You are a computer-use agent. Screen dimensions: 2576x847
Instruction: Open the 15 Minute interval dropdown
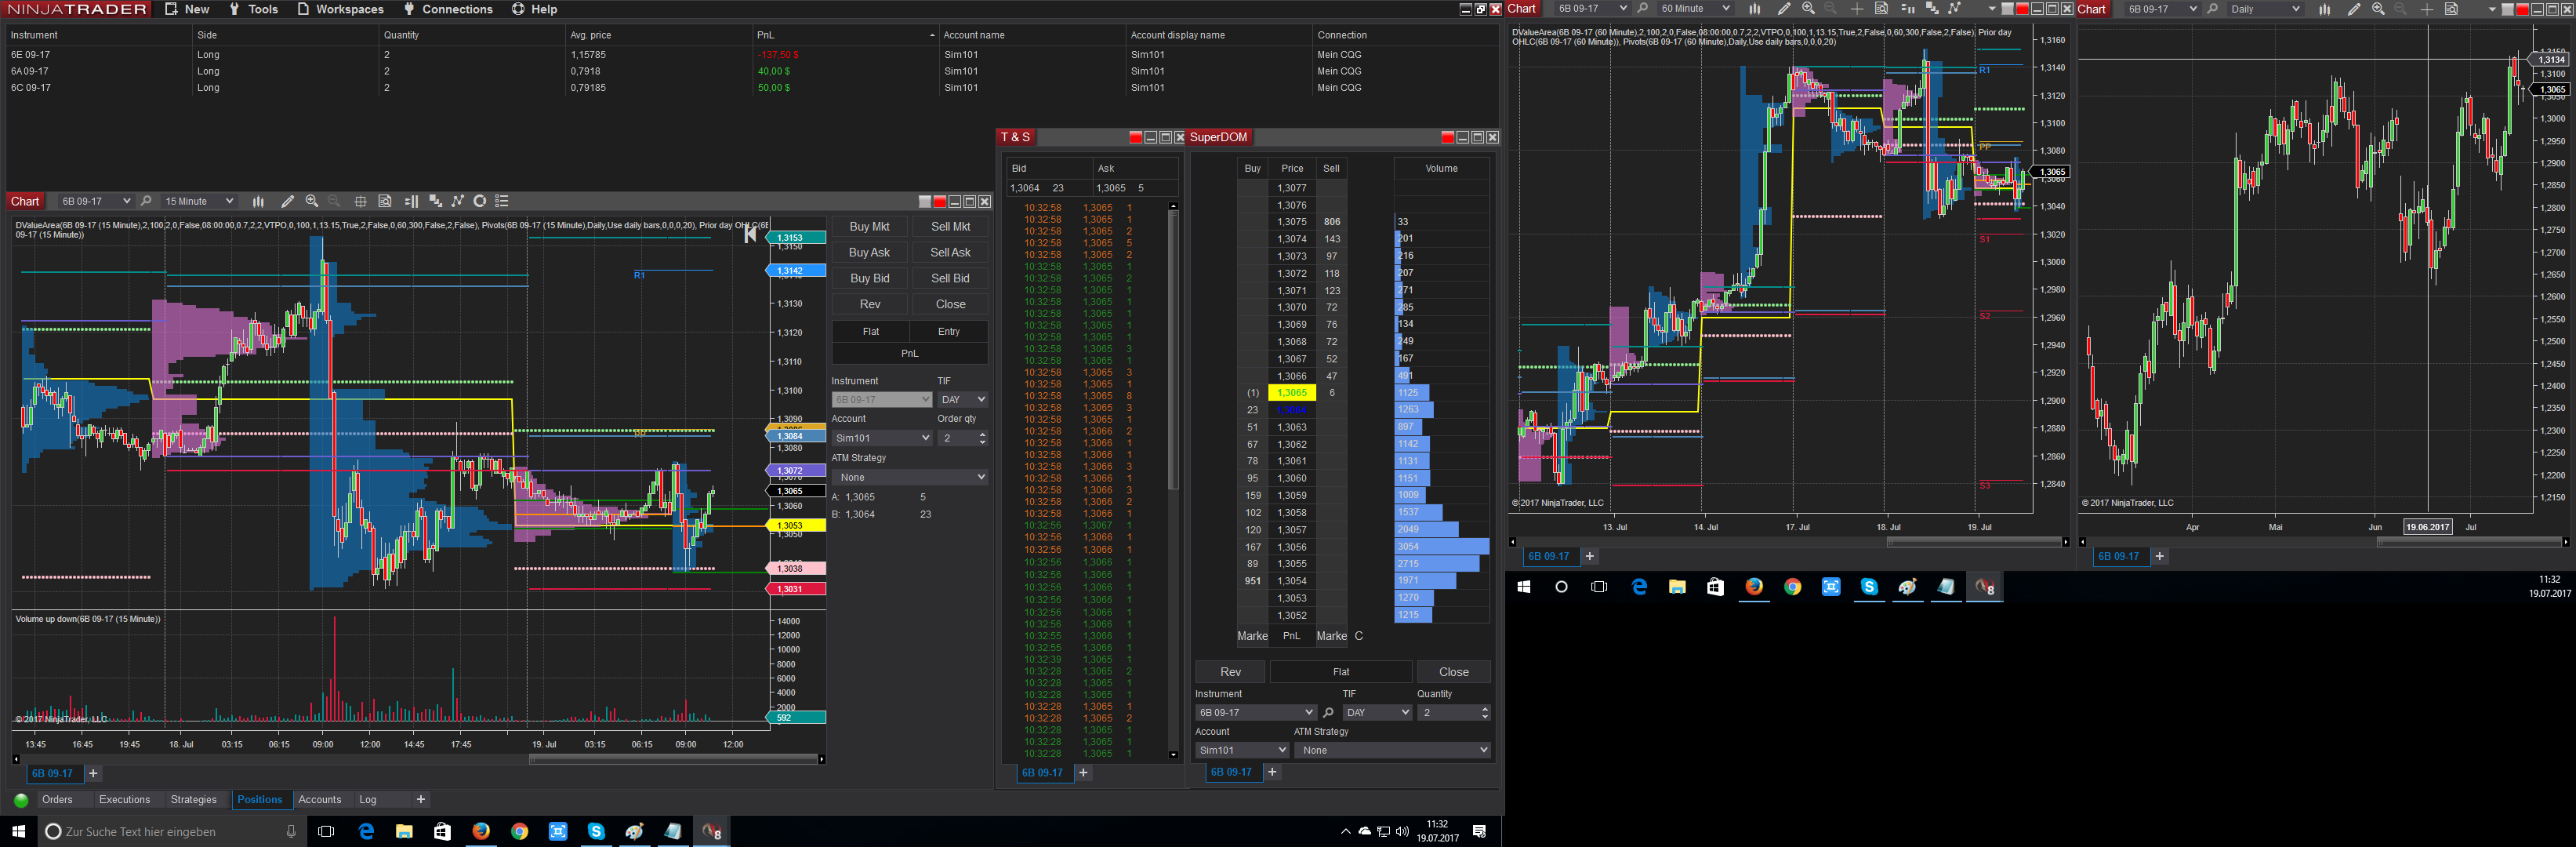199,201
